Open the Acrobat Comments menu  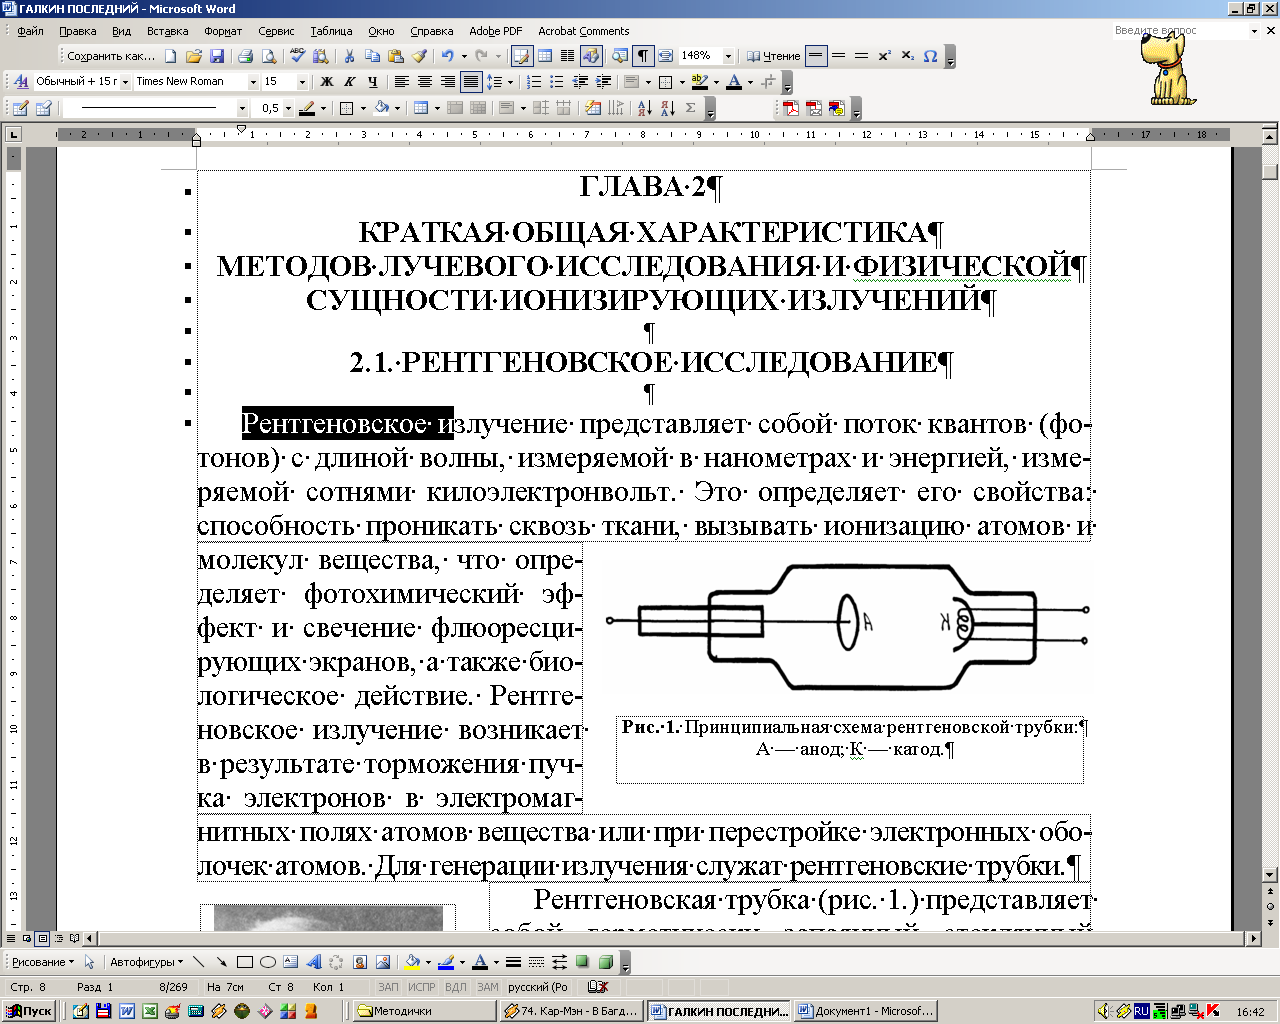point(583,31)
